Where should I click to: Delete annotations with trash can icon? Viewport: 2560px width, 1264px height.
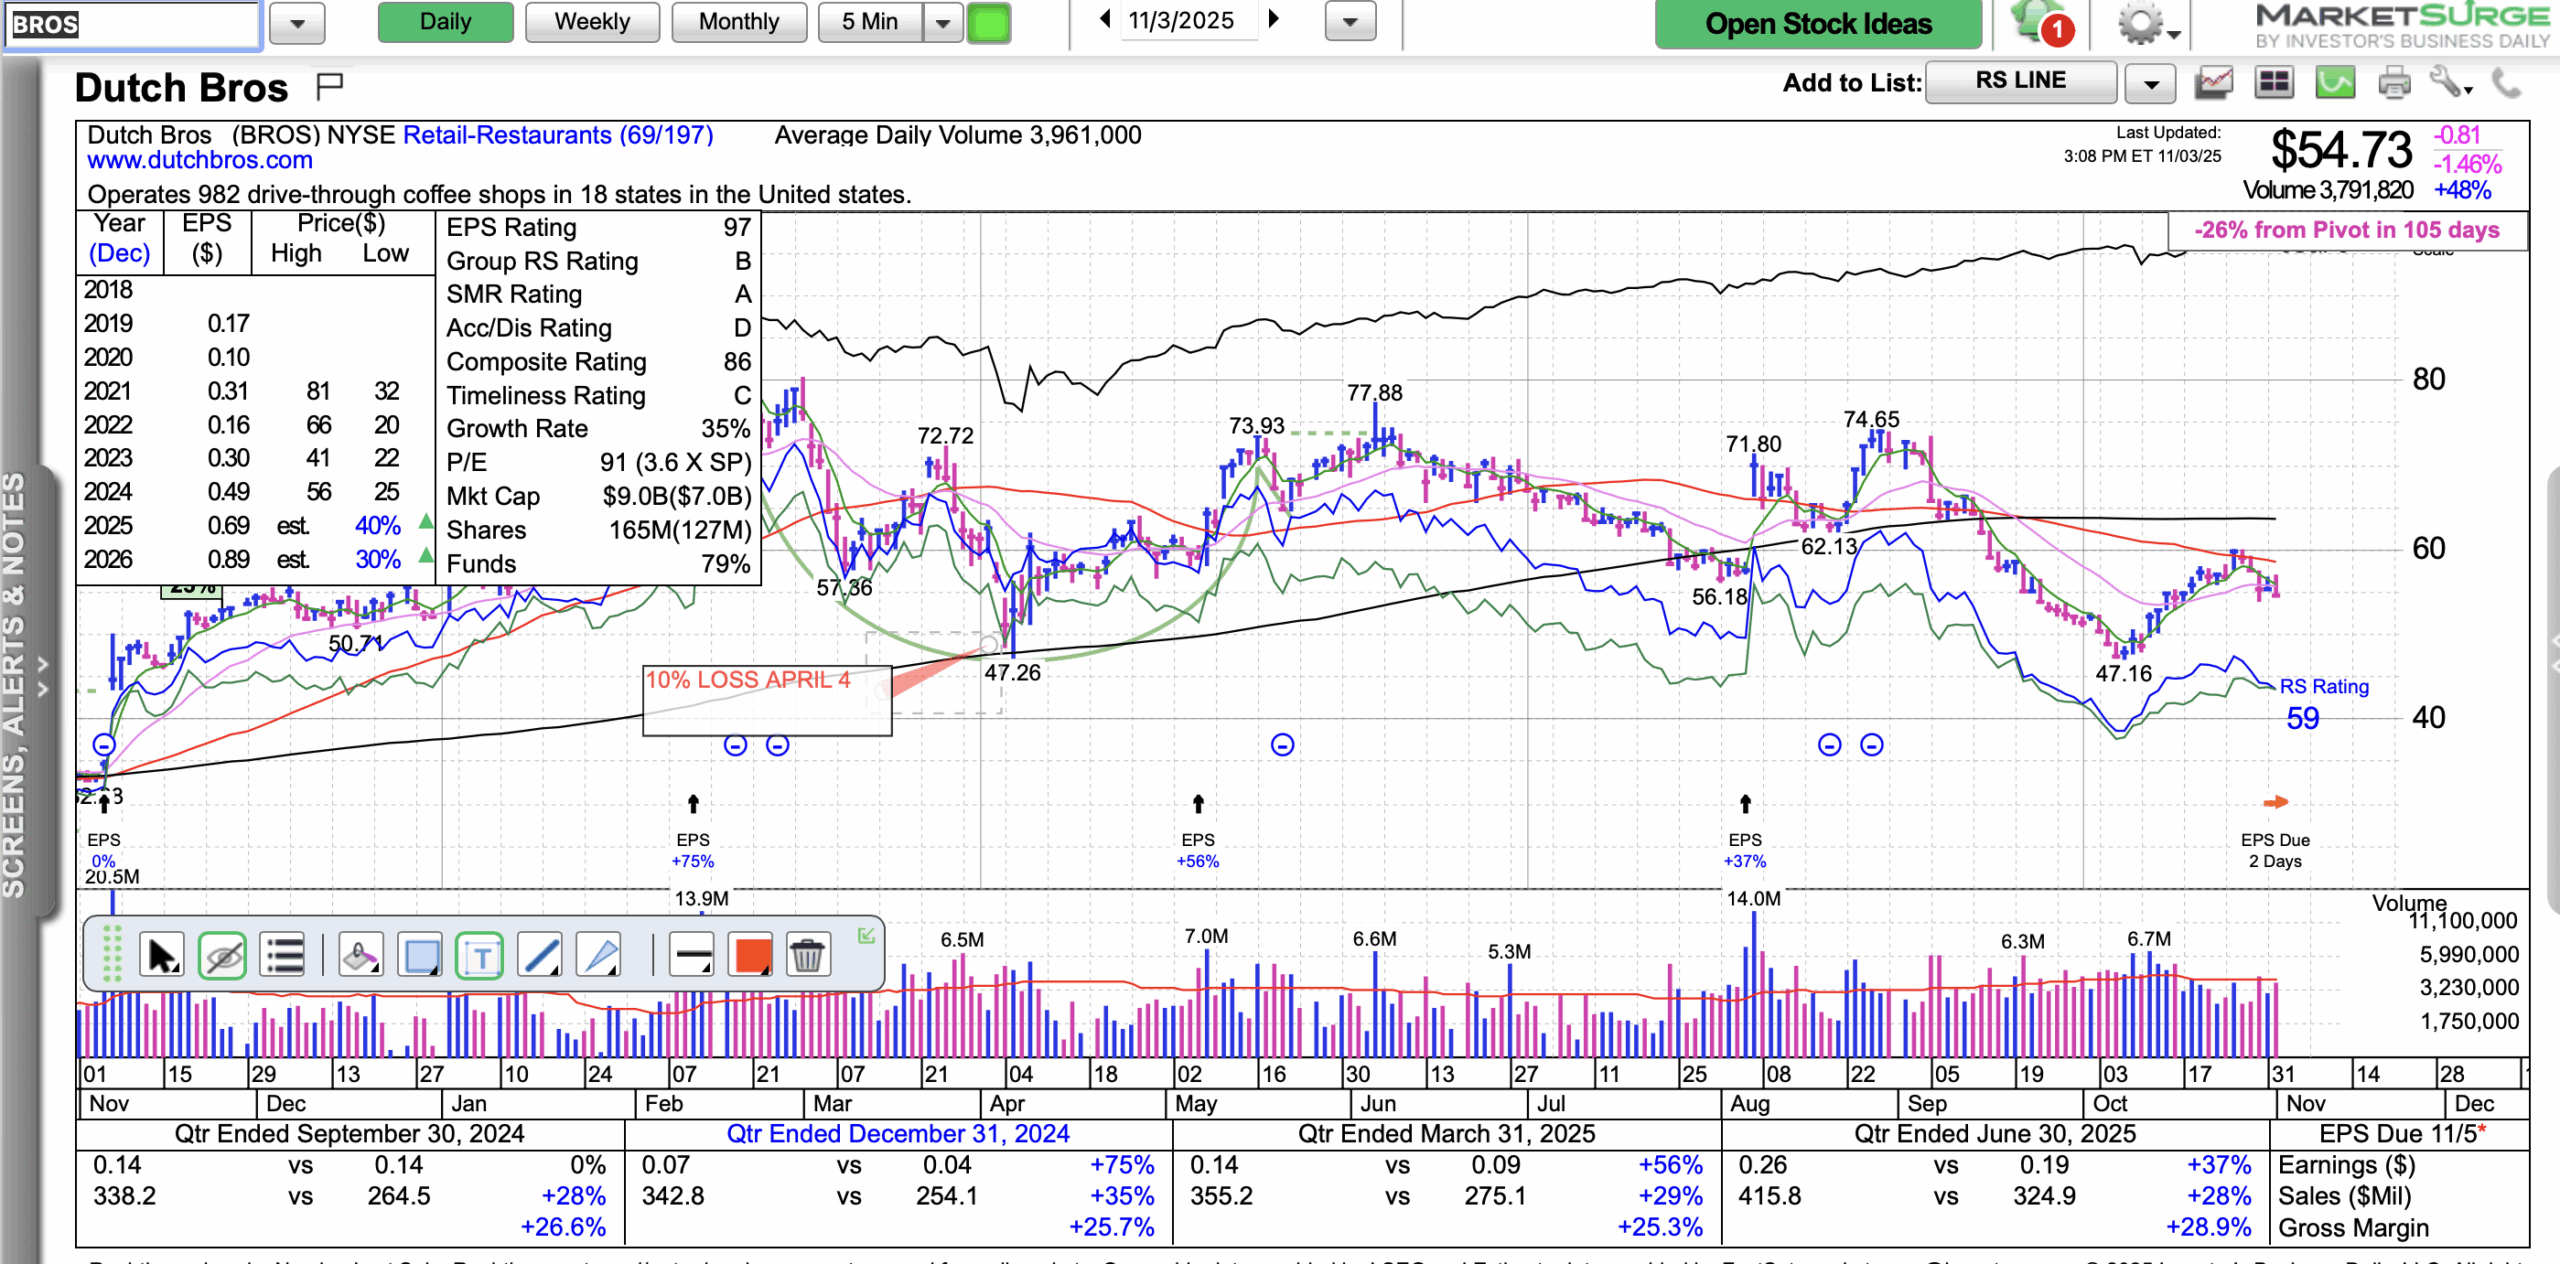click(x=806, y=956)
